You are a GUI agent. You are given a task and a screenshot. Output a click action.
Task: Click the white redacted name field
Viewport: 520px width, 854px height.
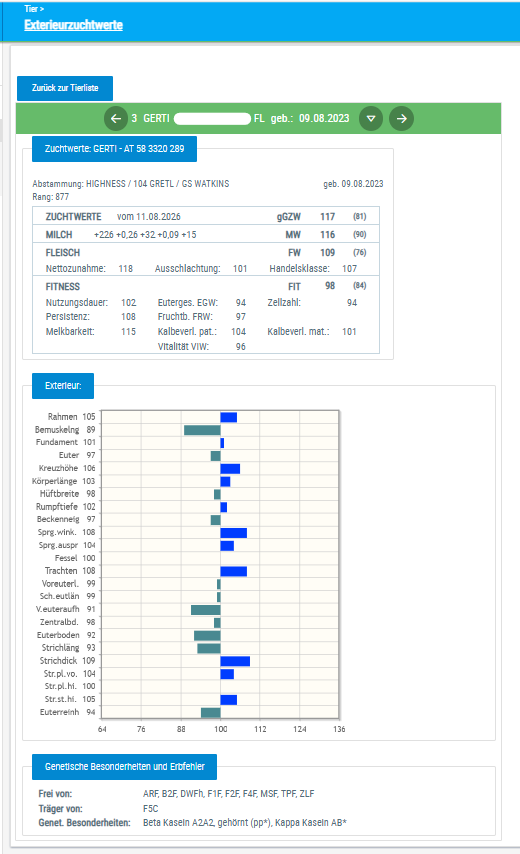(212, 119)
